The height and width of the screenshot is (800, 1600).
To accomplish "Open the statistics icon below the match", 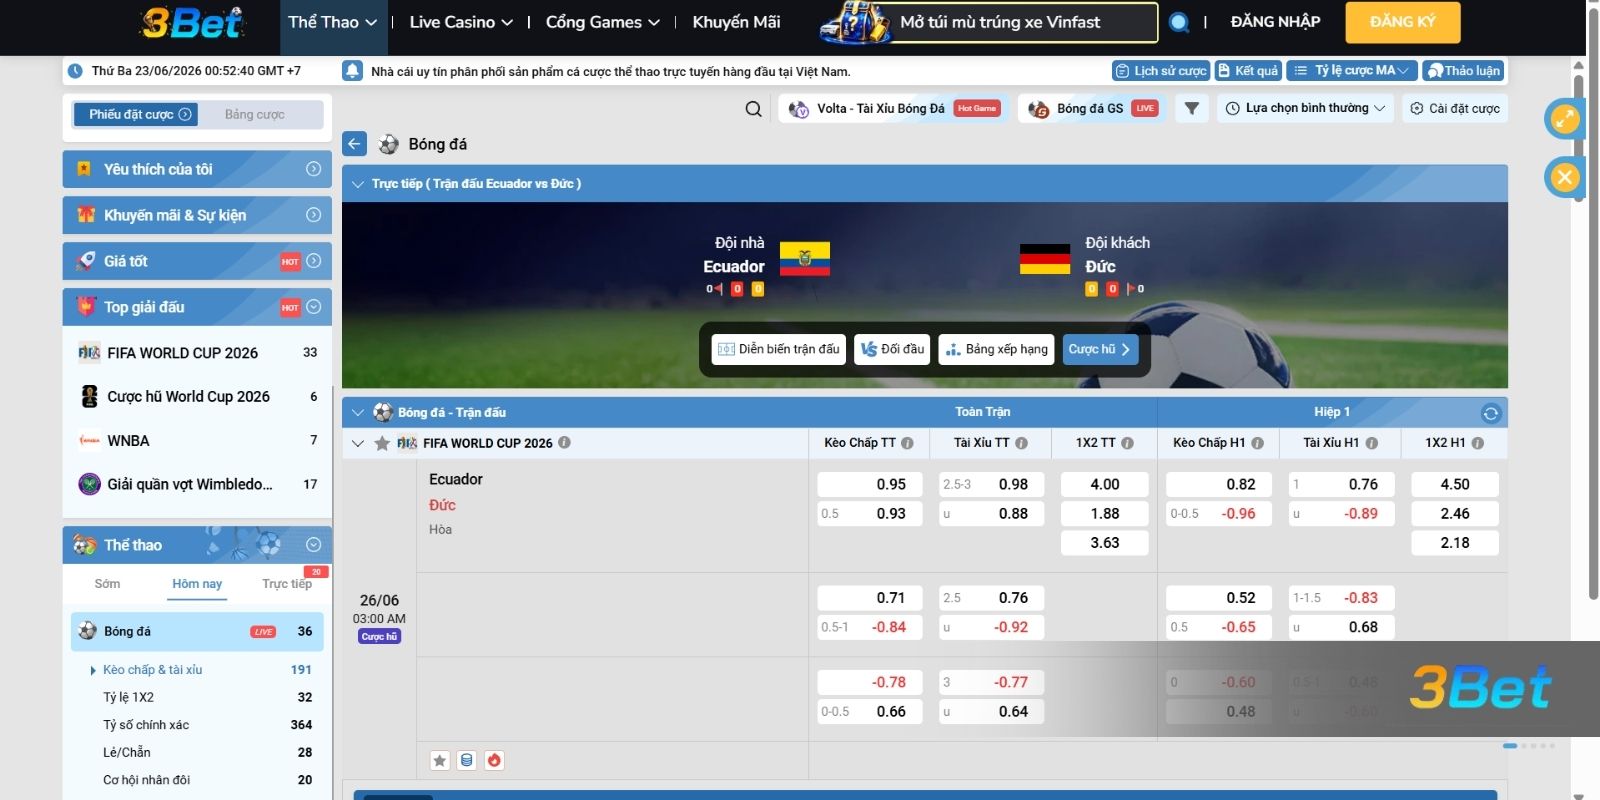I will coord(466,760).
